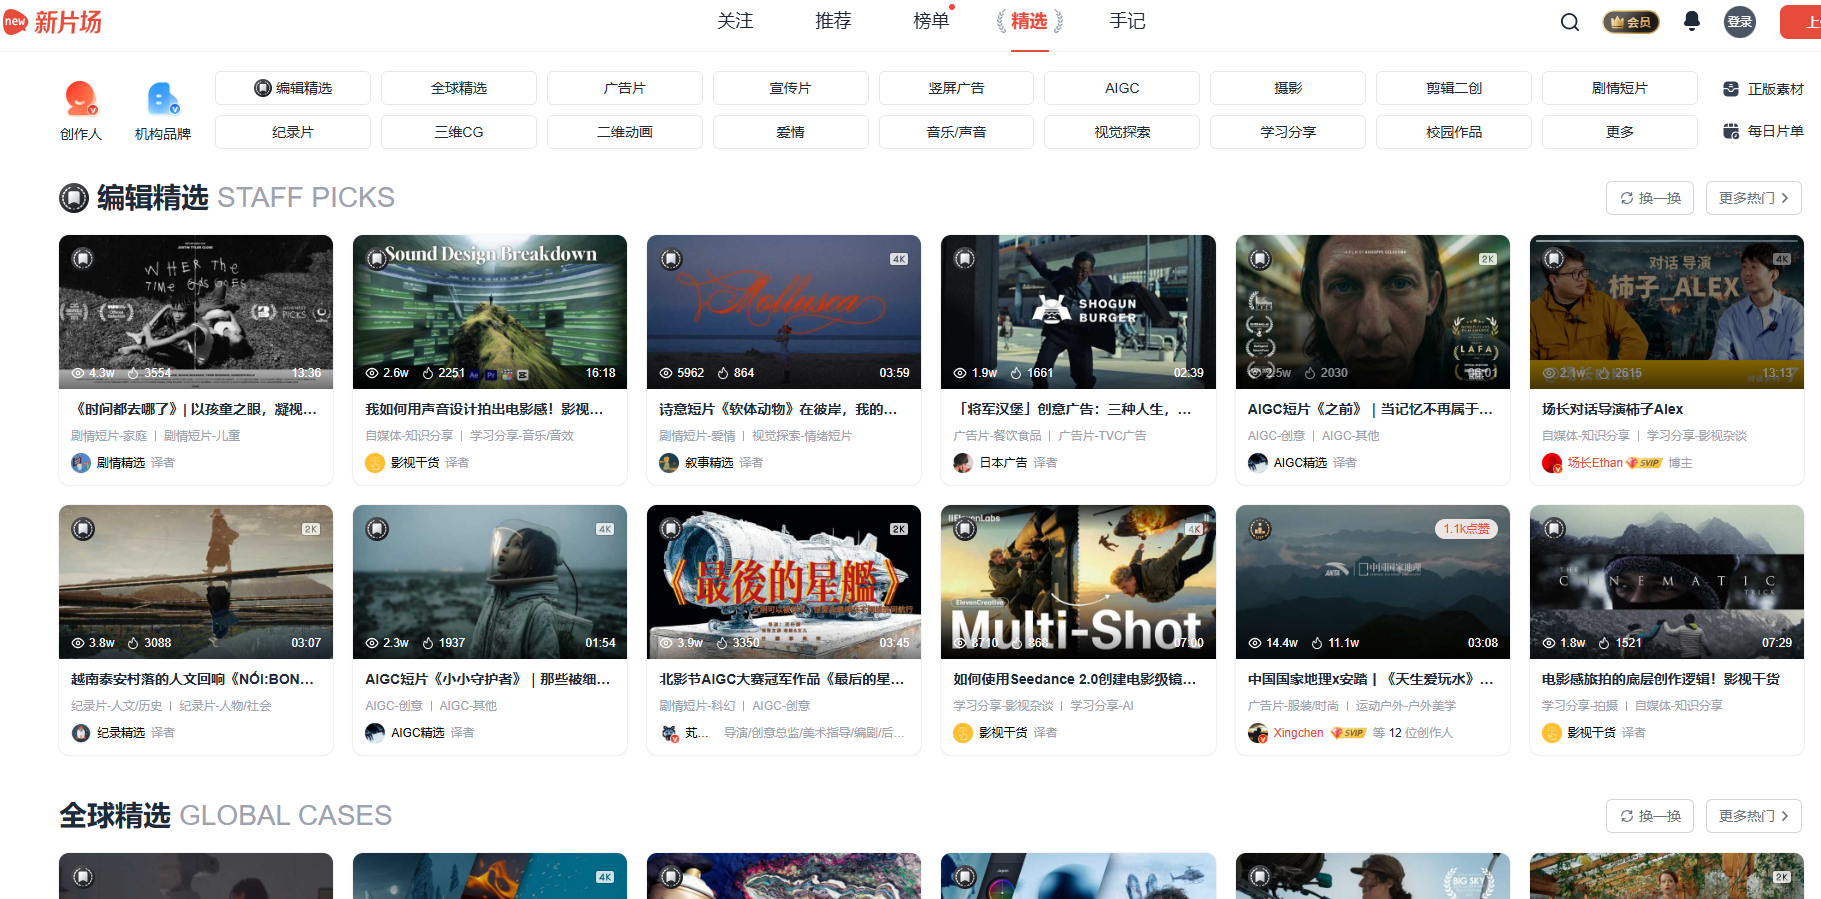Select the AIGC category filter
This screenshot has height=899, width=1821.
pyautogui.click(x=1121, y=88)
